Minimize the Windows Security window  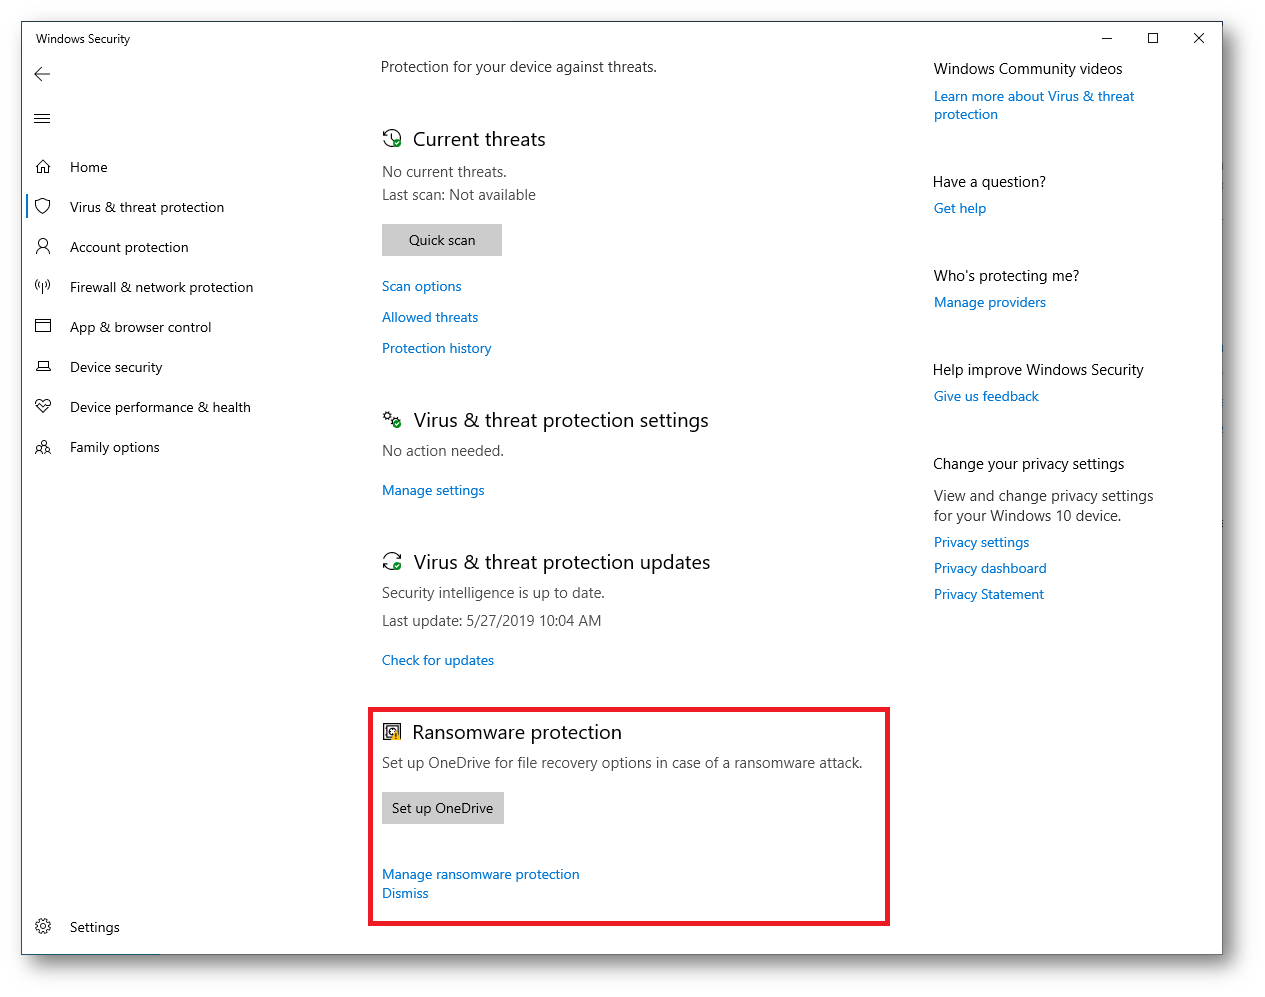pyautogui.click(x=1107, y=38)
